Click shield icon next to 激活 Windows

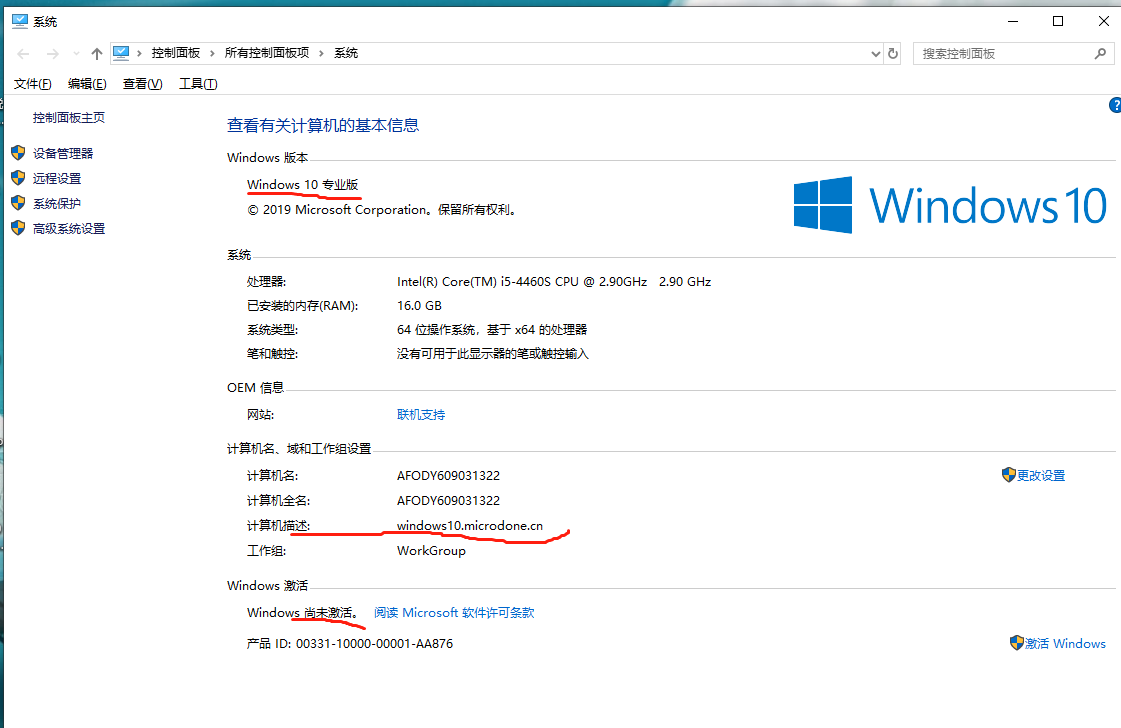1017,643
